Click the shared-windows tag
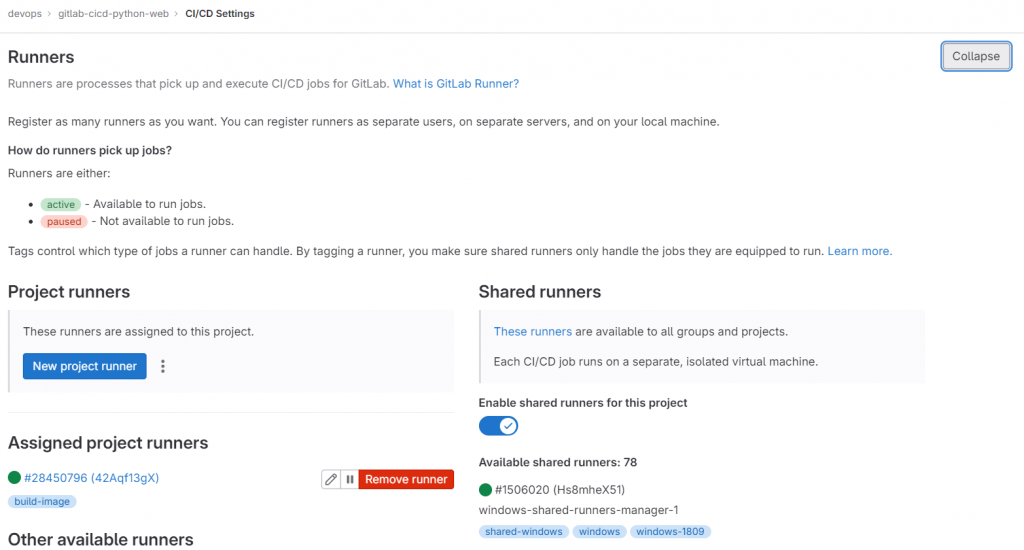Image resolution: width=1024 pixels, height=550 pixels. (524, 532)
